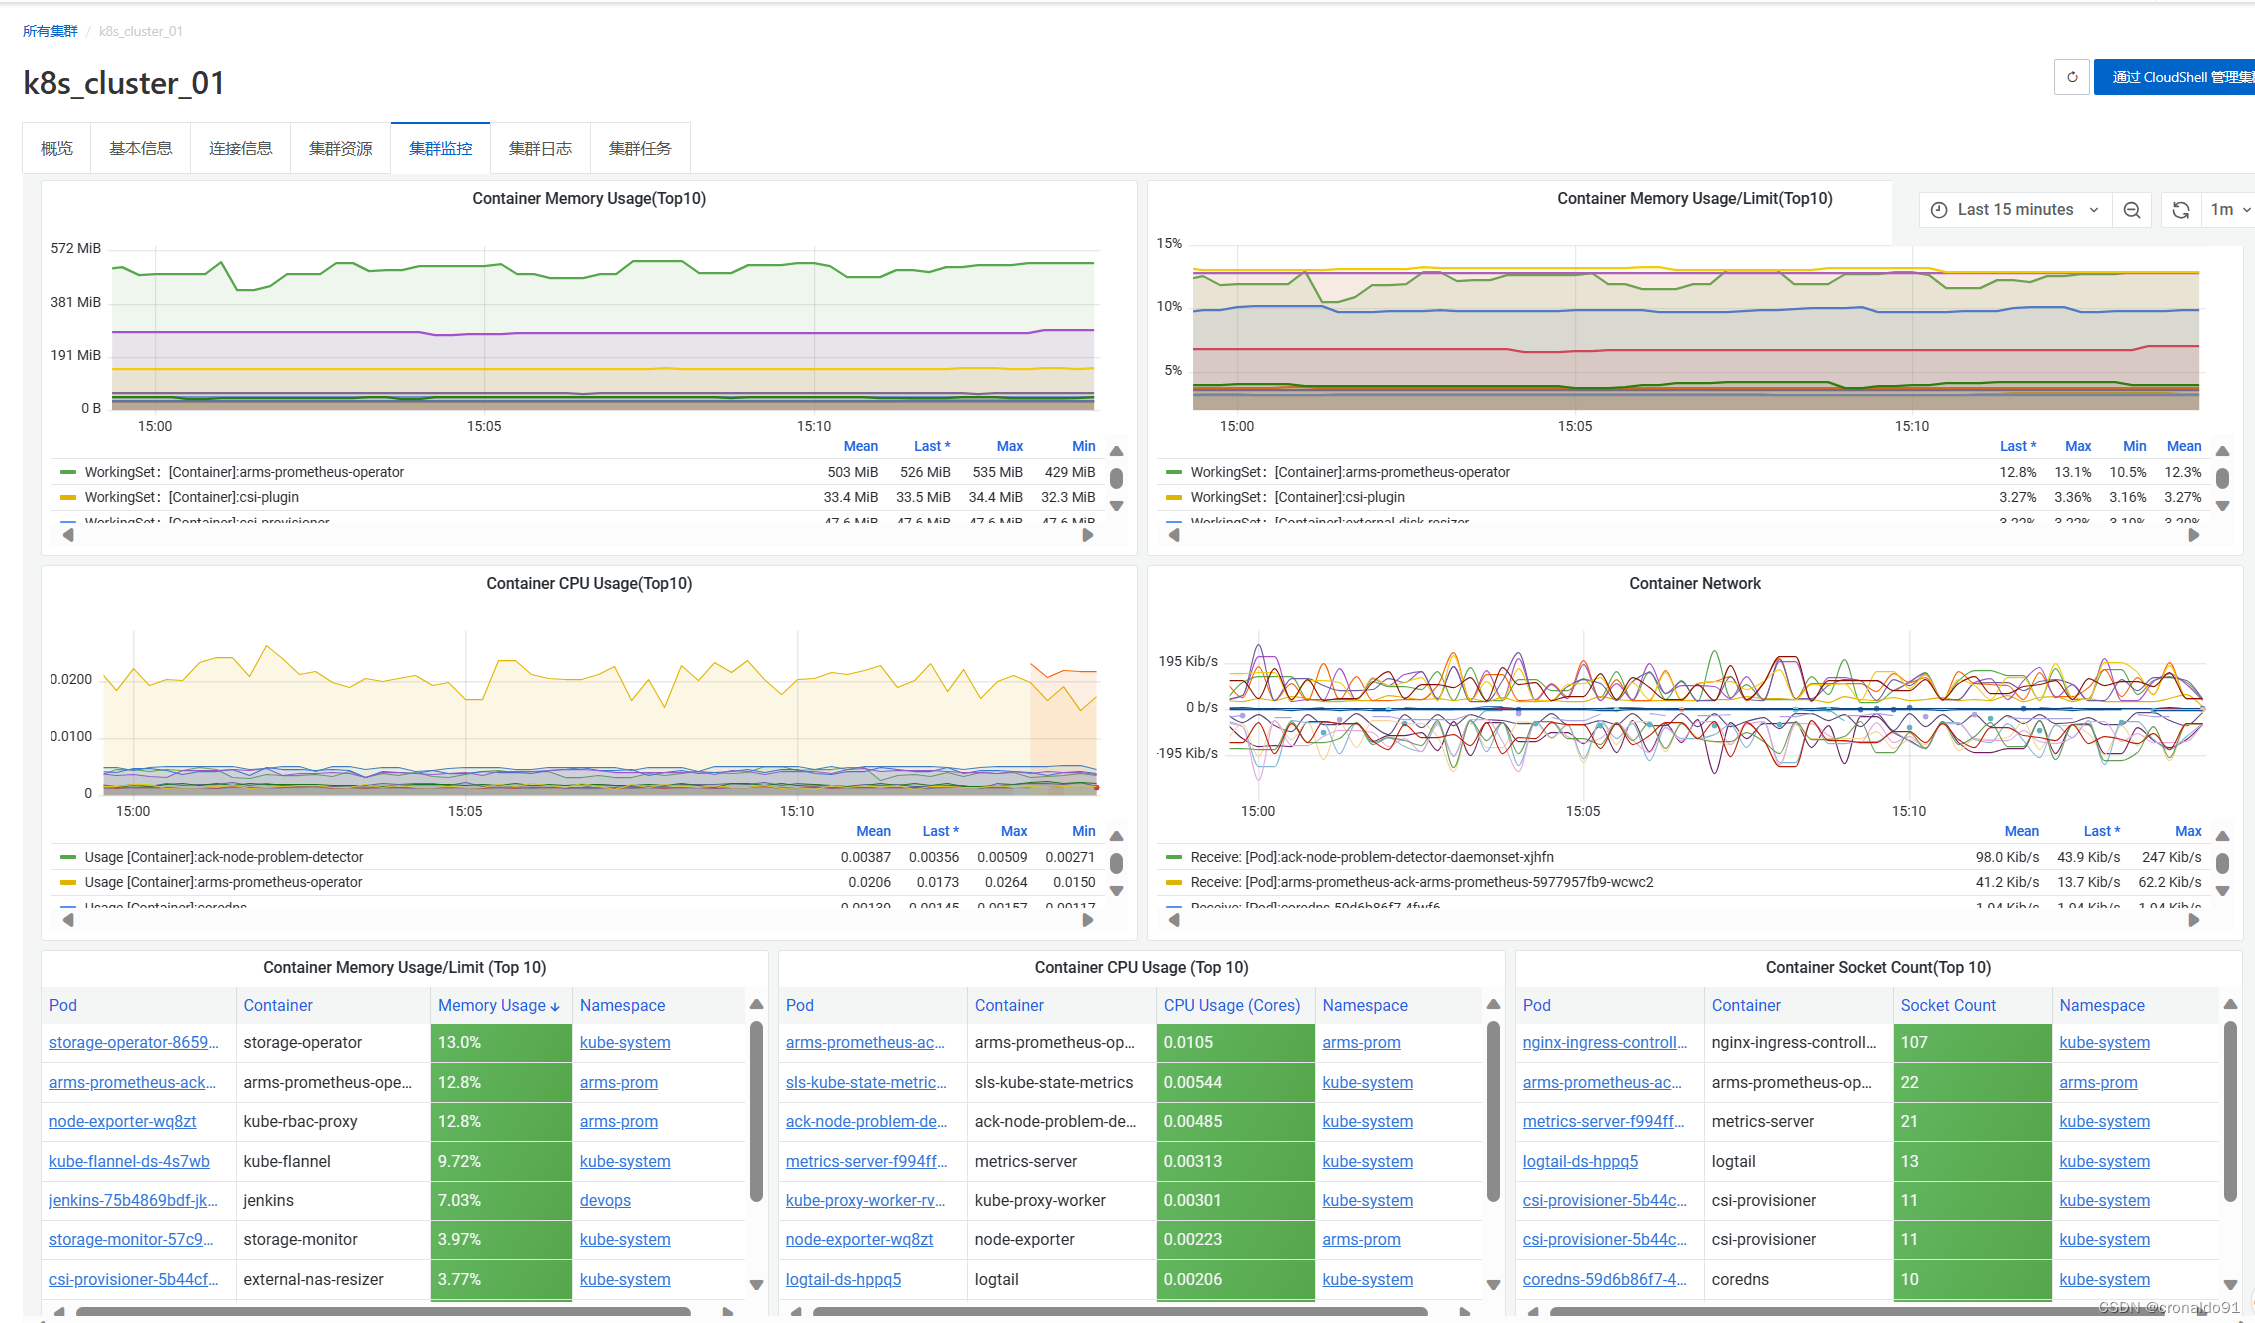The image size is (2255, 1323).
Task: Click down arrow of Socket Count table scrollbar
Action: [x=2231, y=1285]
